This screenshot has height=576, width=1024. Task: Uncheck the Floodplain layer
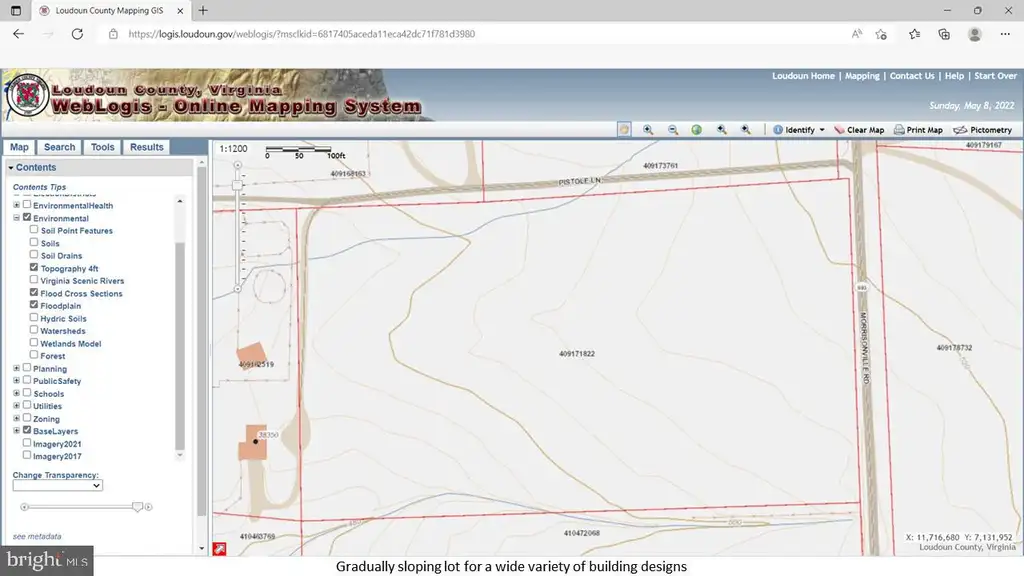tap(34, 305)
